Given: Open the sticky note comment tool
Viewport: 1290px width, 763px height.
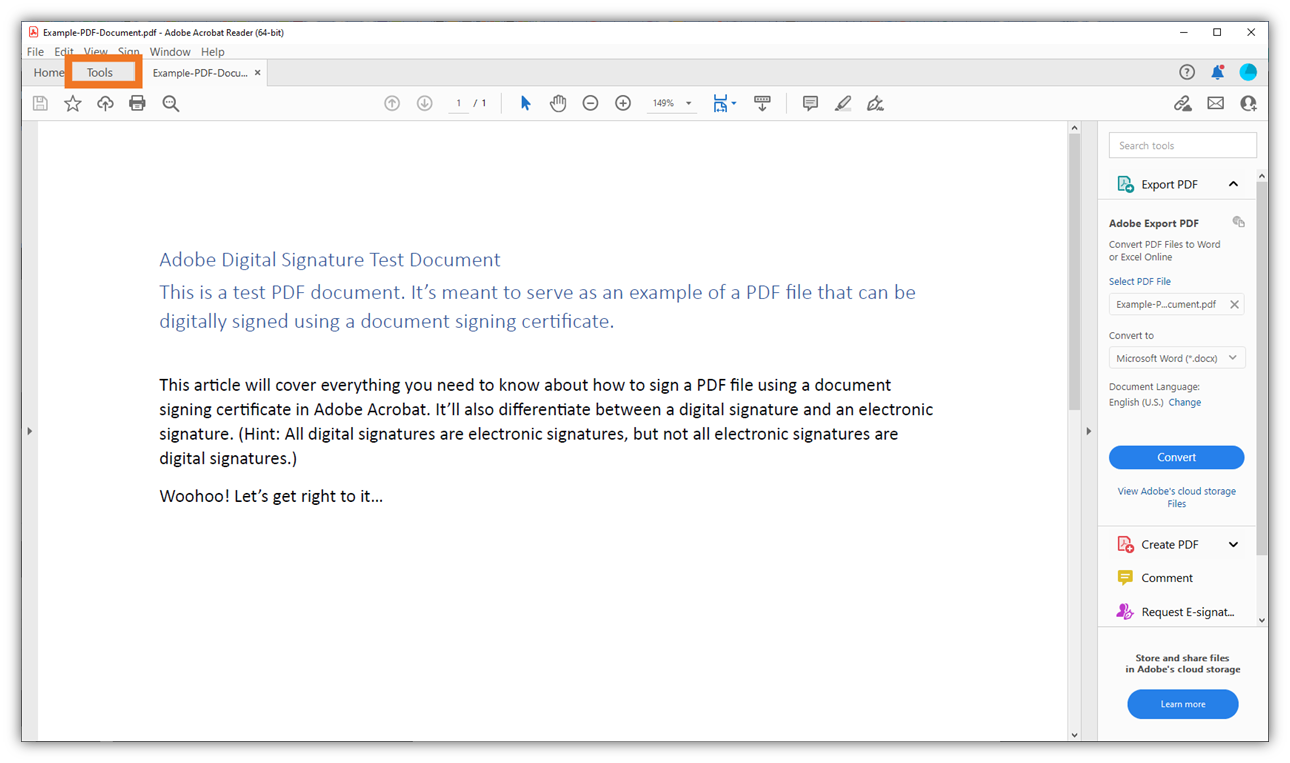Looking at the screenshot, I should pyautogui.click(x=810, y=103).
